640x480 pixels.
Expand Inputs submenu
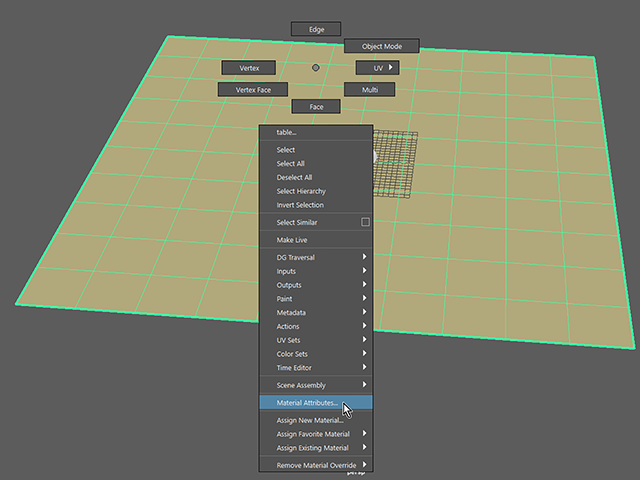click(x=316, y=271)
